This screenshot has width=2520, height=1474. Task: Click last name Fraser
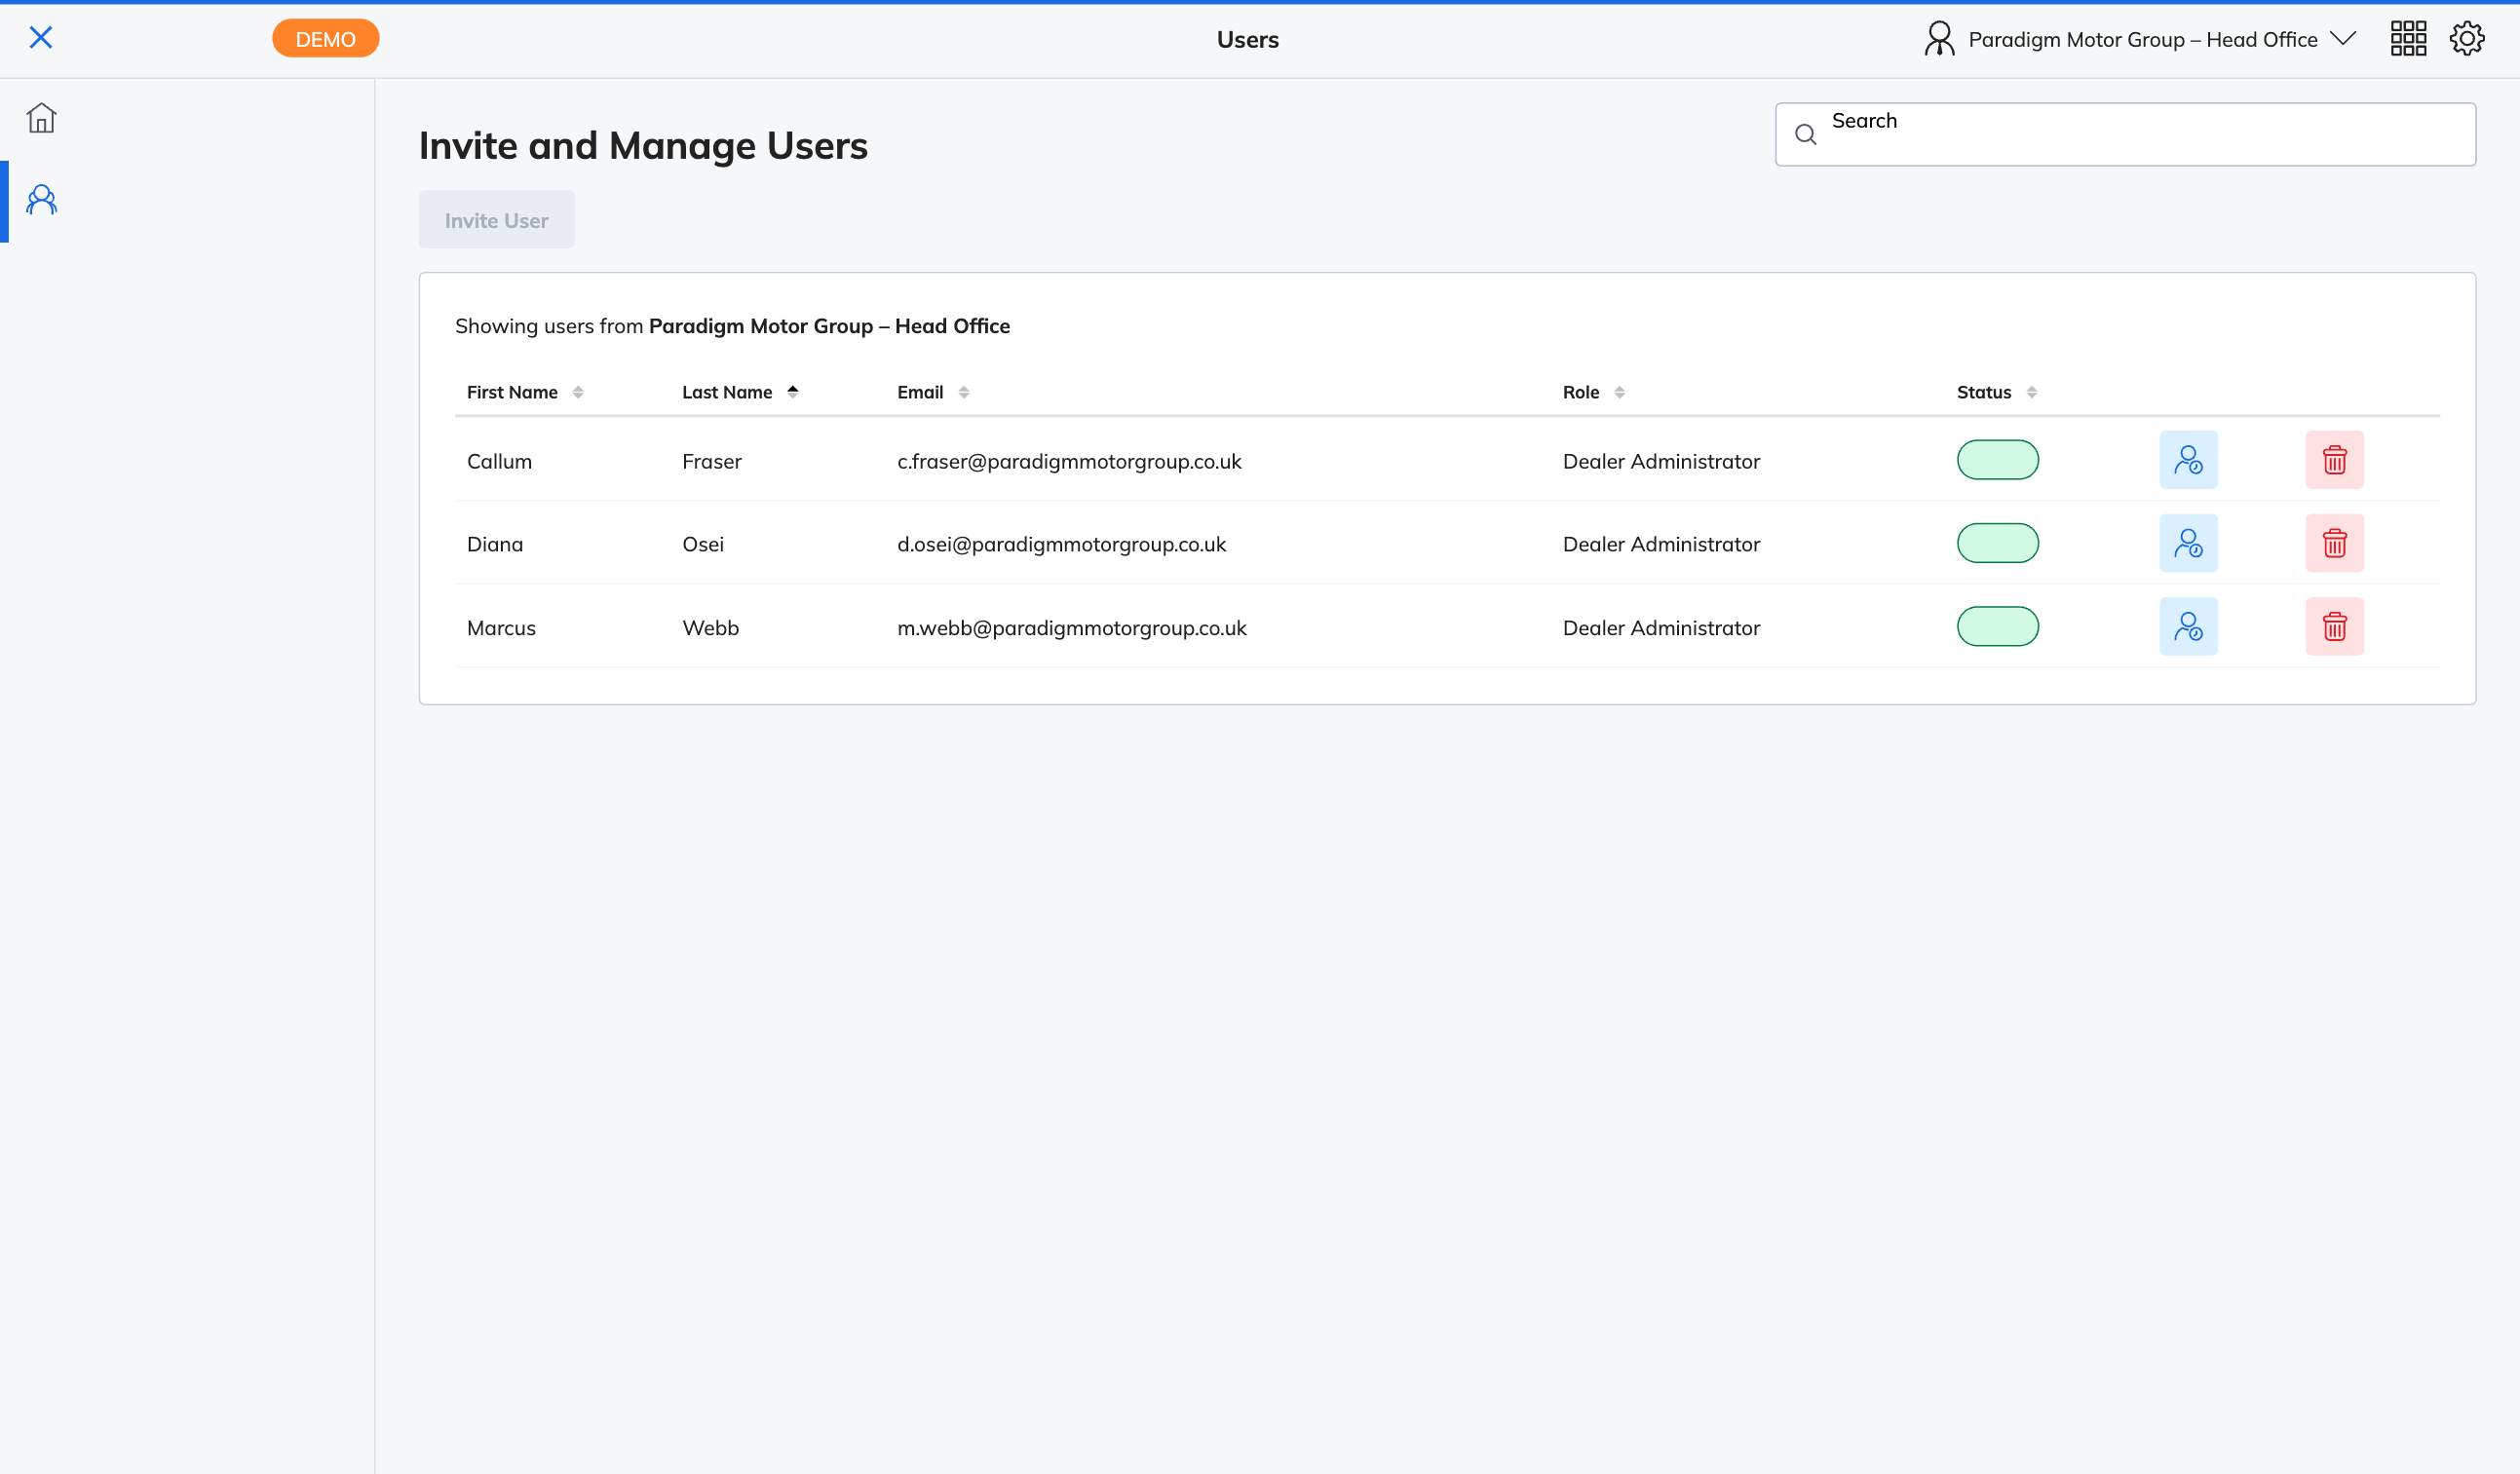(x=711, y=461)
